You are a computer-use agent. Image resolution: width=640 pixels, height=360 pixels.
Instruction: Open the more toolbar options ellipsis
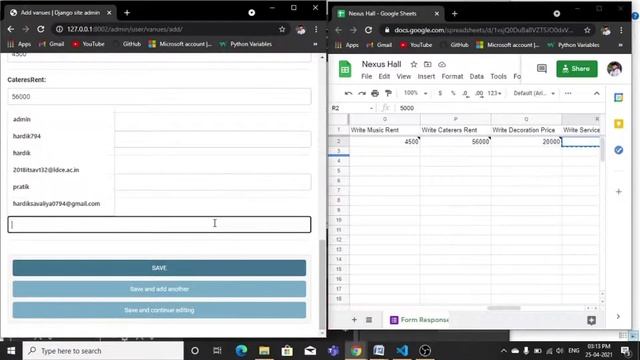click(x=568, y=93)
